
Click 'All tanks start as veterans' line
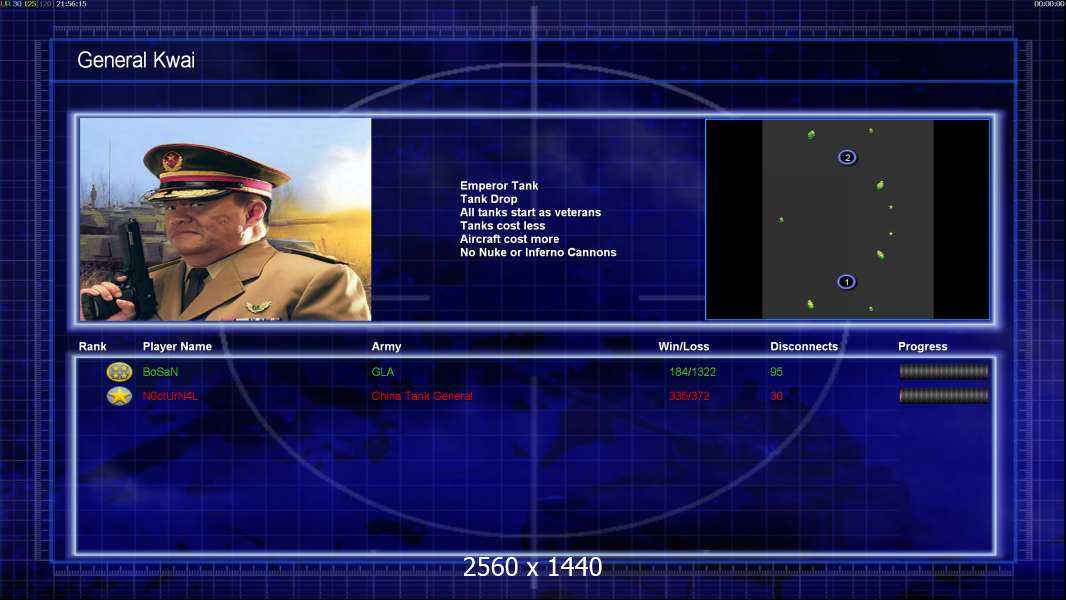(530, 212)
